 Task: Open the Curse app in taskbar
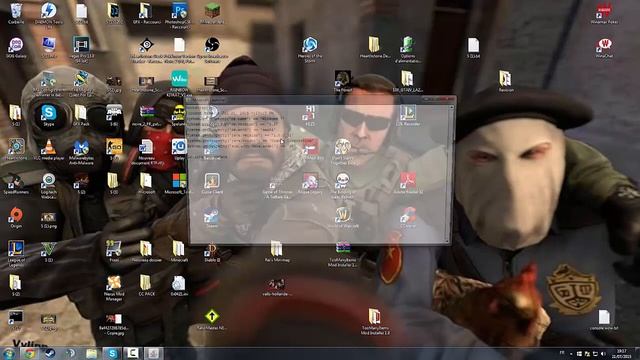click(x=132, y=353)
